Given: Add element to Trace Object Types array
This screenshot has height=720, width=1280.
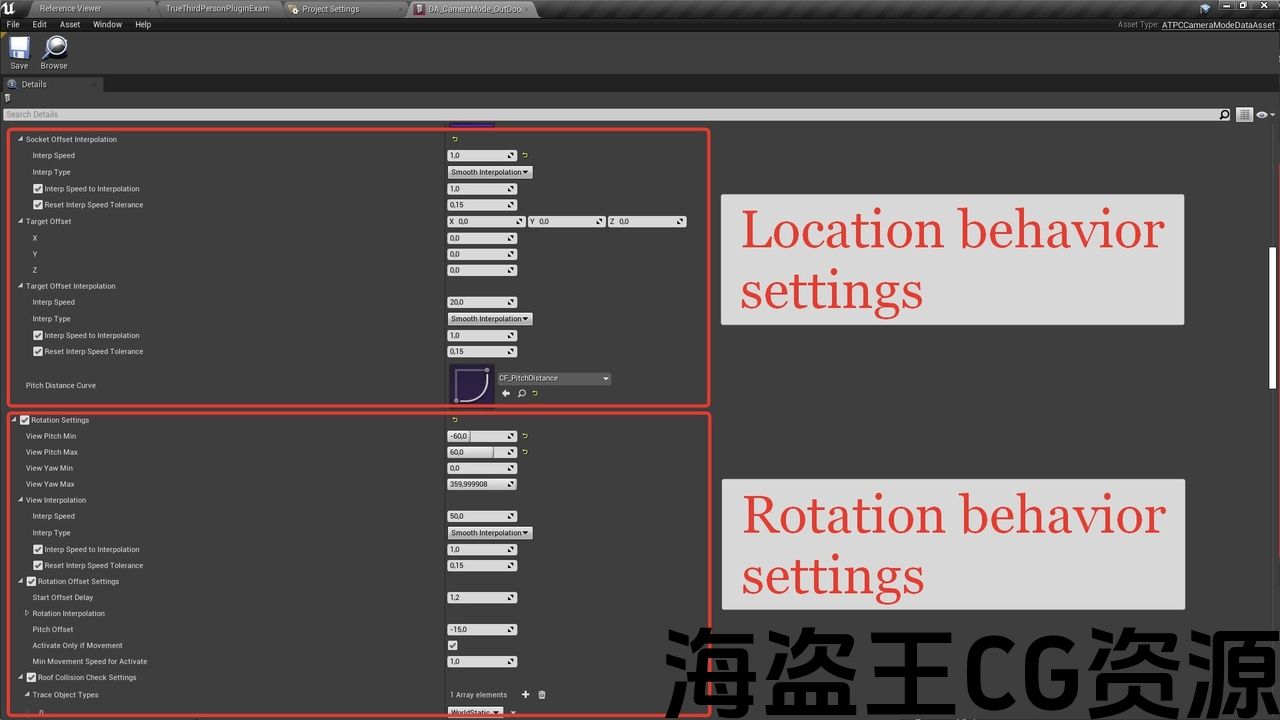Looking at the screenshot, I should [x=526, y=695].
